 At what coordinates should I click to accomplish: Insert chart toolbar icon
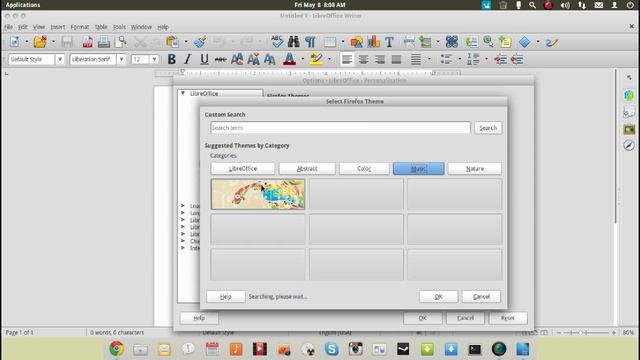373,42
